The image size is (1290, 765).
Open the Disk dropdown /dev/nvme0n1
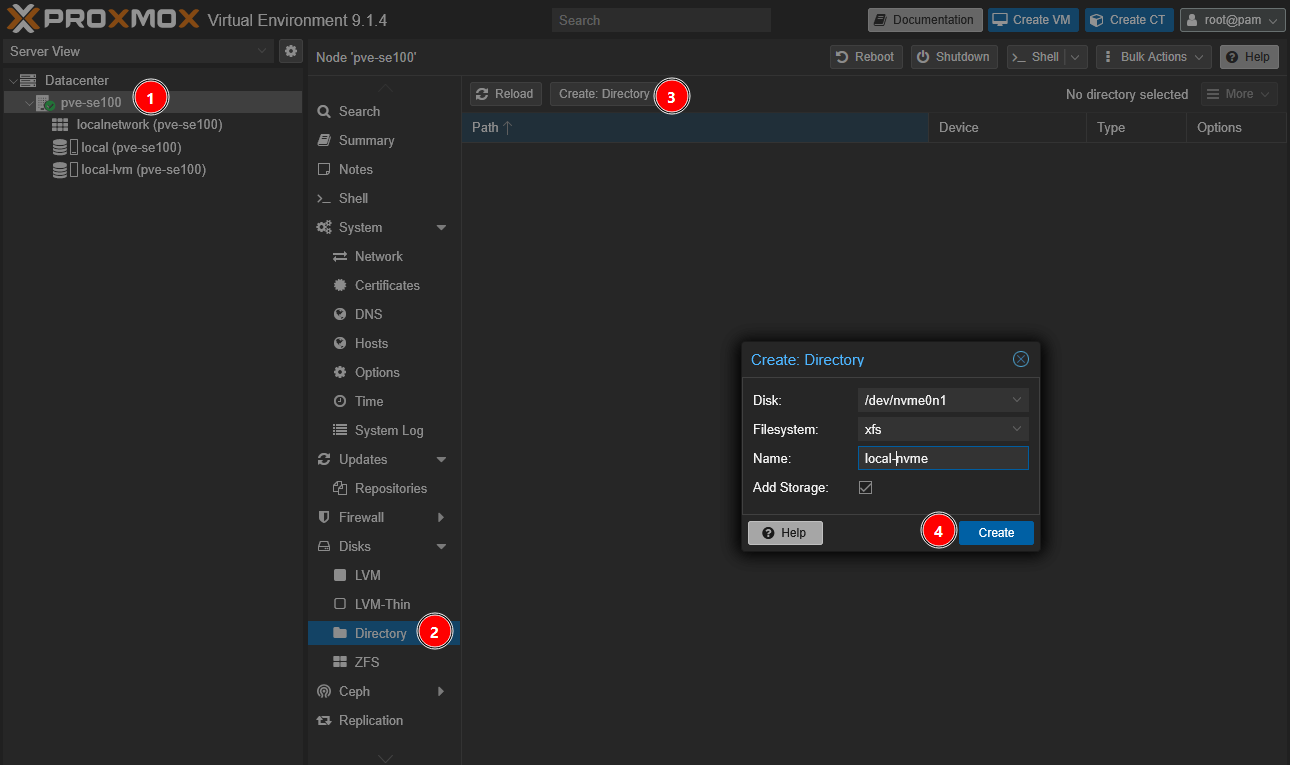[x=942, y=400]
